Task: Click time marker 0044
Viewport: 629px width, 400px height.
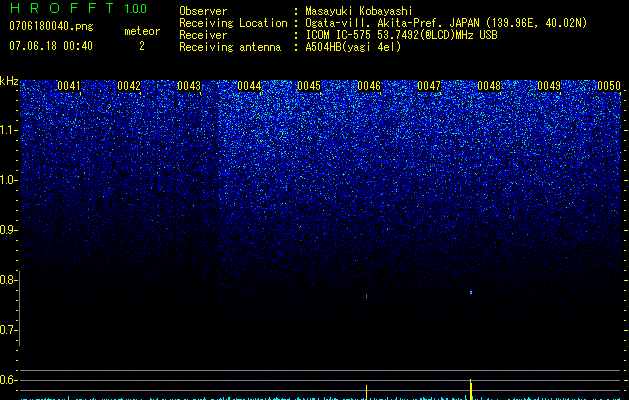Action: (x=249, y=86)
